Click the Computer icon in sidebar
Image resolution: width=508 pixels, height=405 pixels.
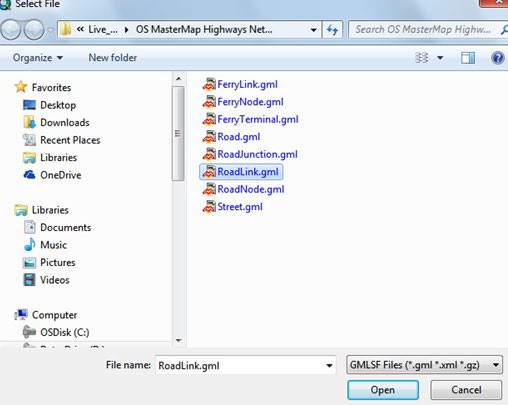pyautogui.click(x=21, y=314)
